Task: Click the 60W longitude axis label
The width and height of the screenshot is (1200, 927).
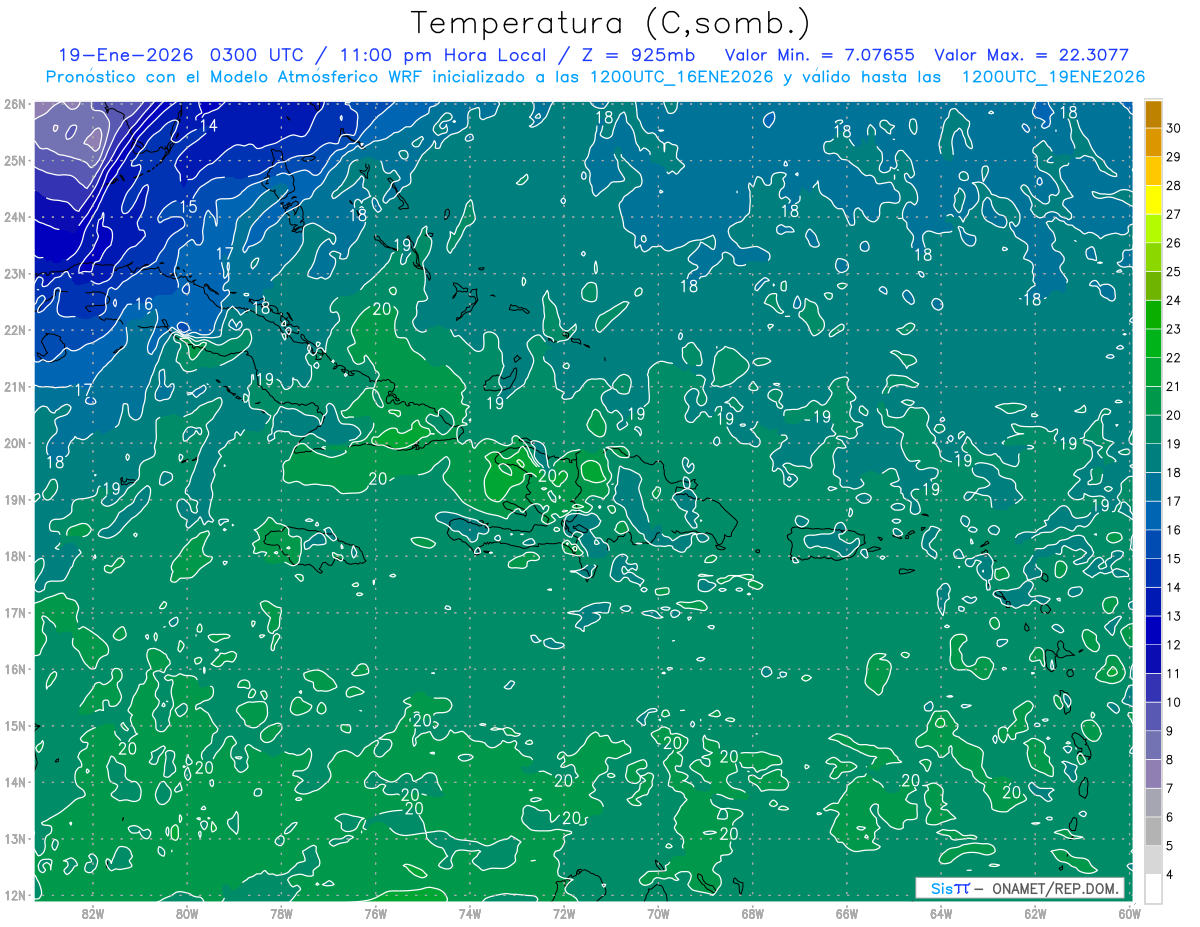Action: click(x=1129, y=913)
